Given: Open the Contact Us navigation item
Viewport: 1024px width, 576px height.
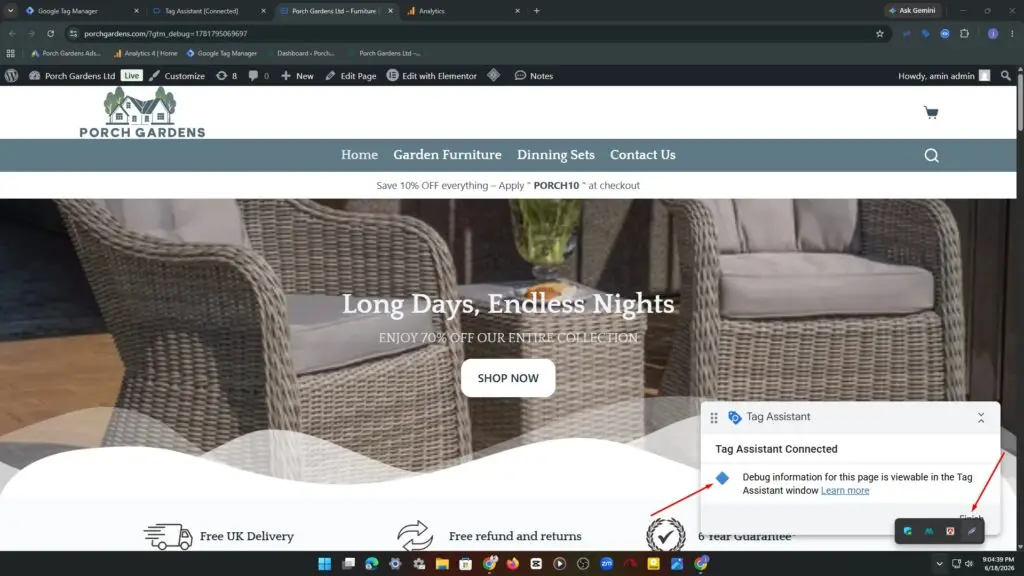Looking at the screenshot, I should (x=643, y=155).
